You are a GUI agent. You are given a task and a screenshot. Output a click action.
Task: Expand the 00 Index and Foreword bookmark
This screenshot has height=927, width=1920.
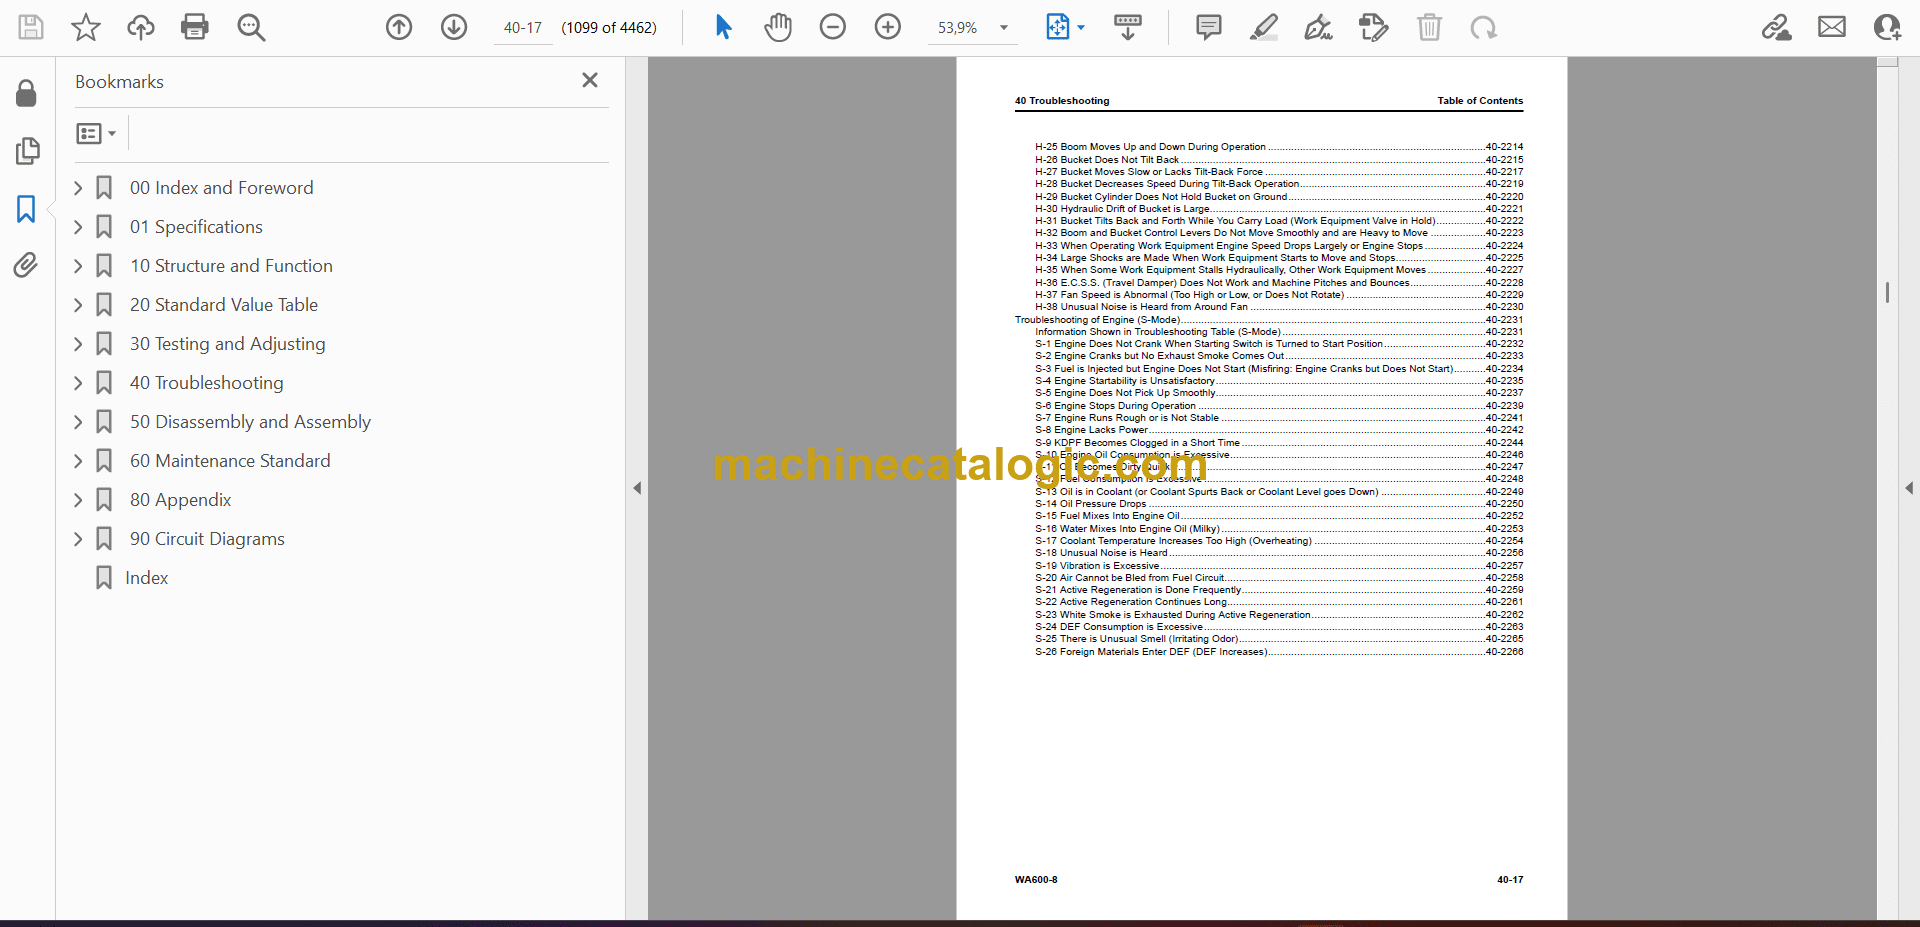click(x=78, y=187)
